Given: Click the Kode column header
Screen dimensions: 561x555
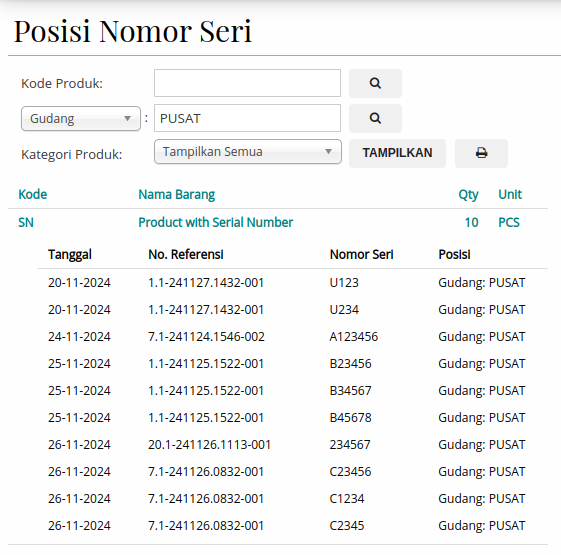Looking at the screenshot, I should coord(33,194).
